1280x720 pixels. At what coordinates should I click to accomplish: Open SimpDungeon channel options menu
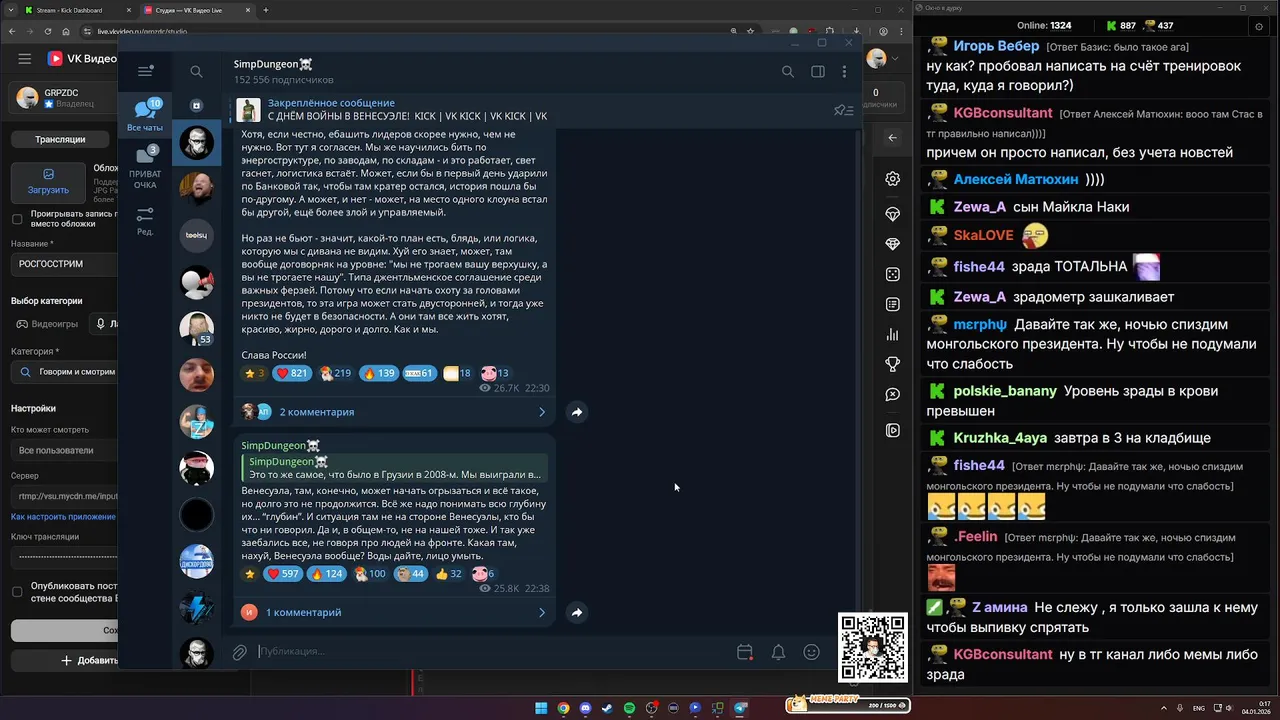point(844,71)
